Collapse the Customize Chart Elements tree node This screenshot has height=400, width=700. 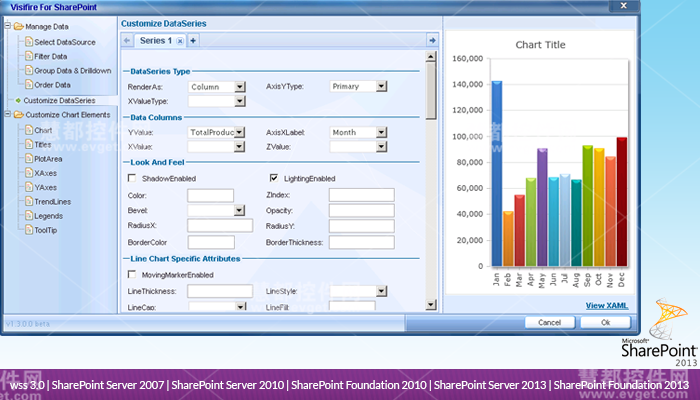coord(8,114)
